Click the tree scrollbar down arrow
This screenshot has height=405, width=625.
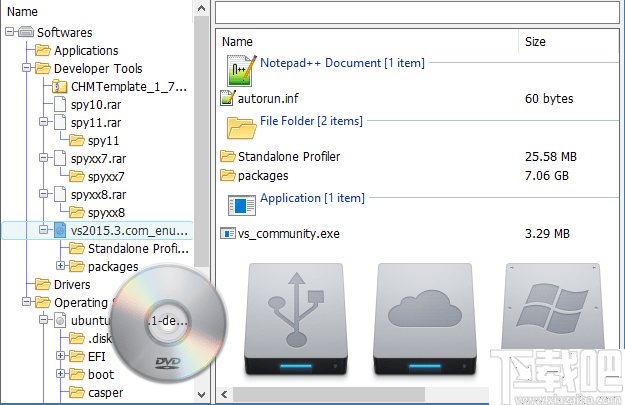click(202, 395)
